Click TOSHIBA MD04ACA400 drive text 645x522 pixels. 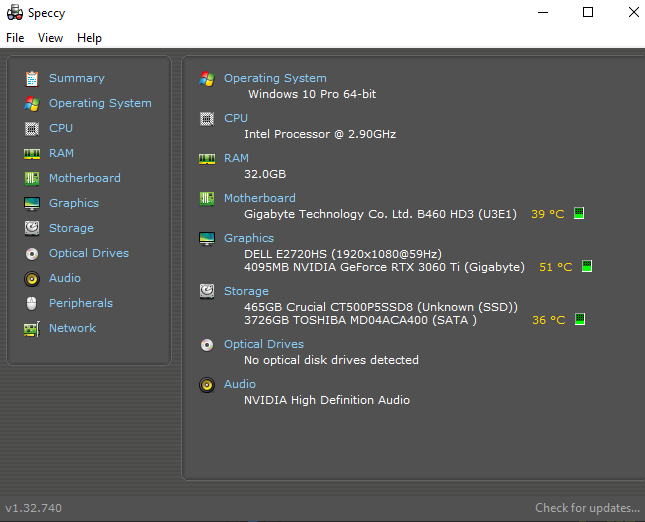(360, 320)
